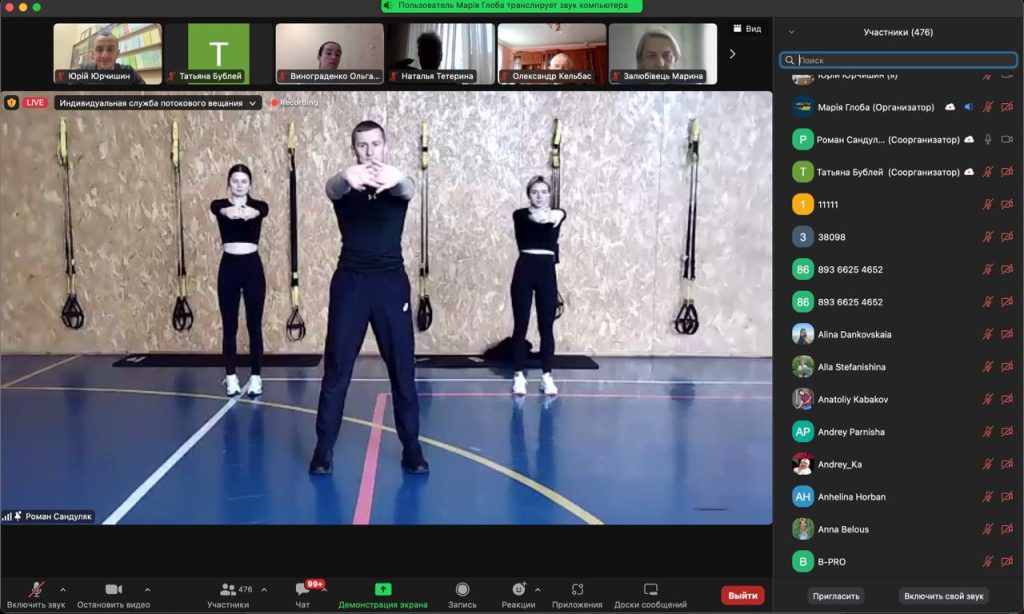Open the Чат panel with 99+ badge
Screen dimensions: 1024x614
(302, 589)
